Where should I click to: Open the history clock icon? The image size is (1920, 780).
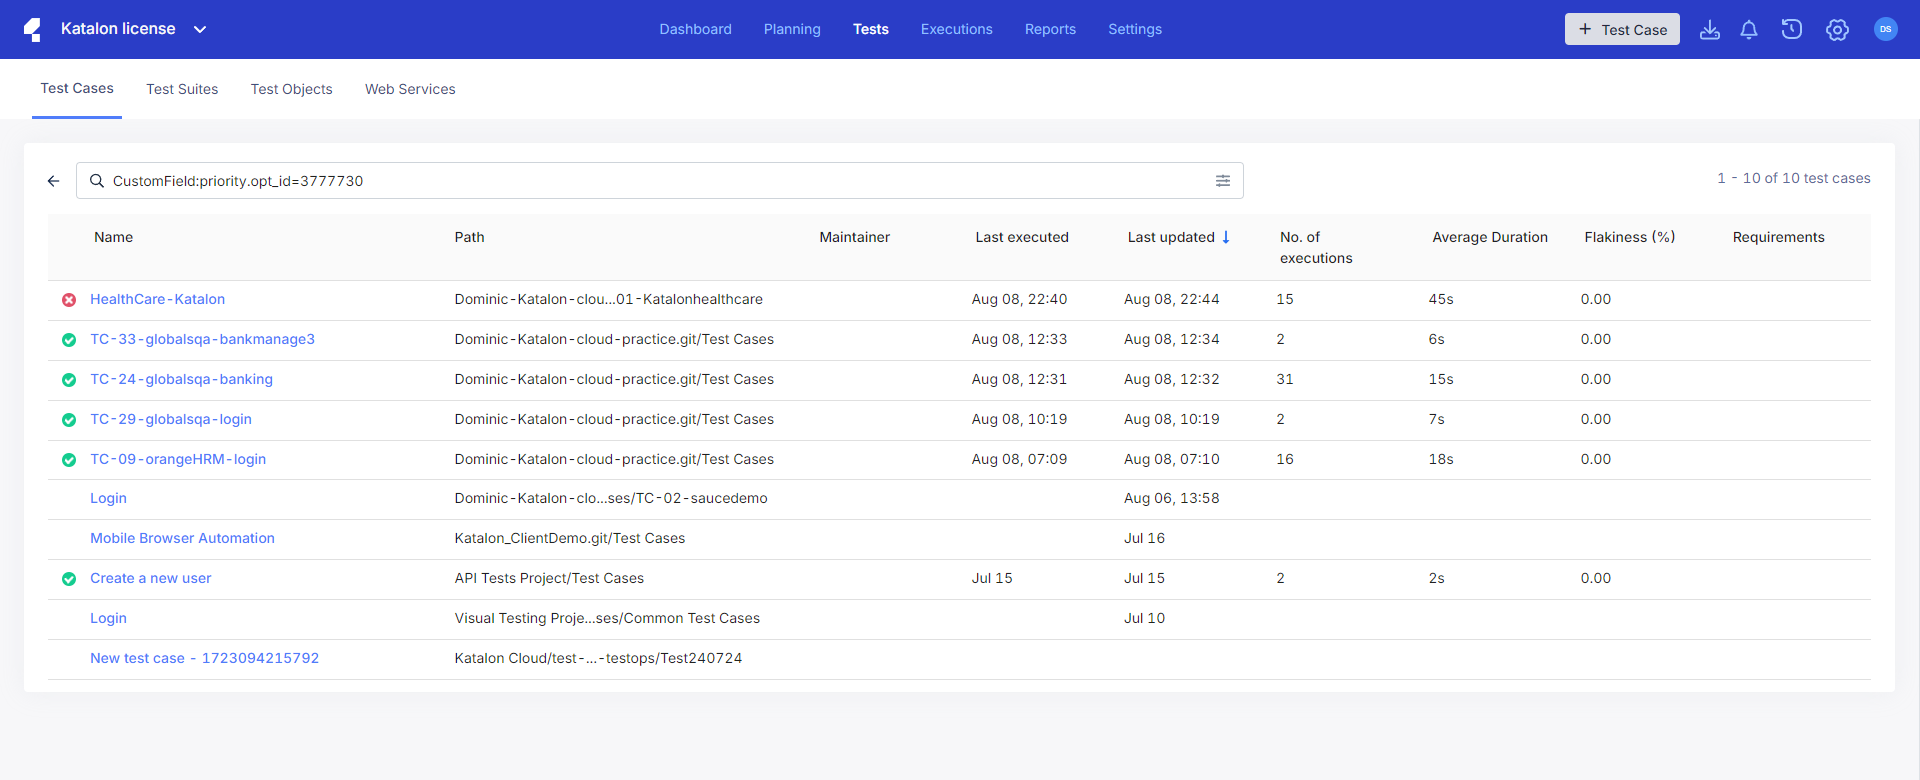(1792, 30)
